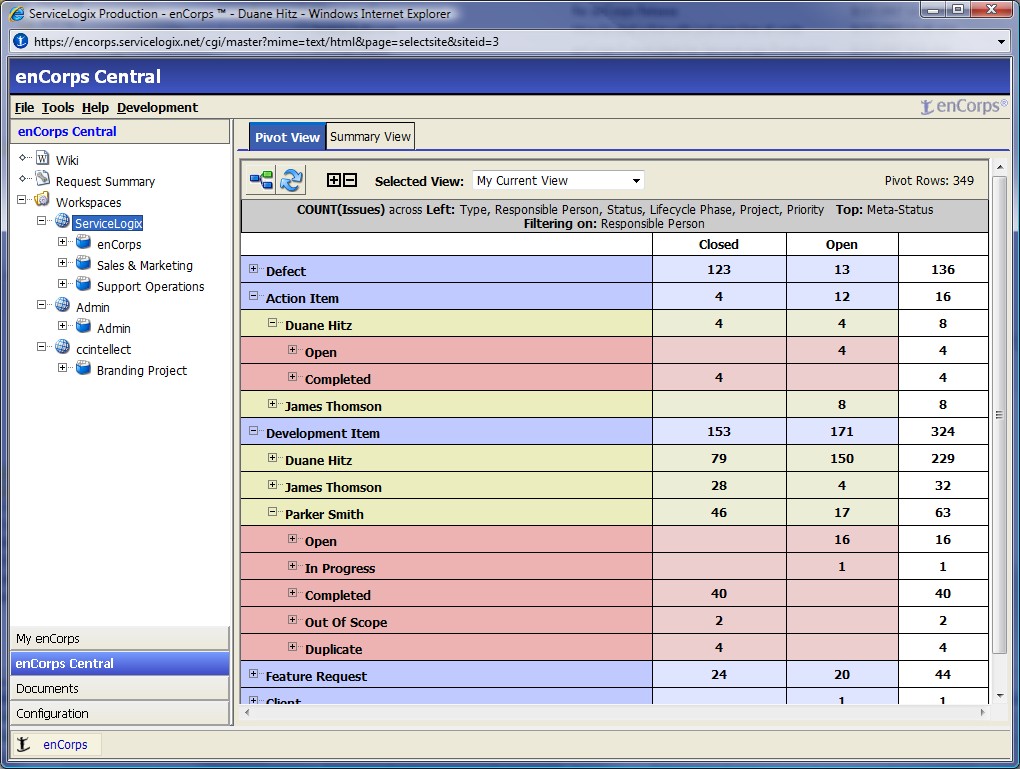Open the Tools menu
Screen dimensions: 1020x769
(x=58, y=107)
